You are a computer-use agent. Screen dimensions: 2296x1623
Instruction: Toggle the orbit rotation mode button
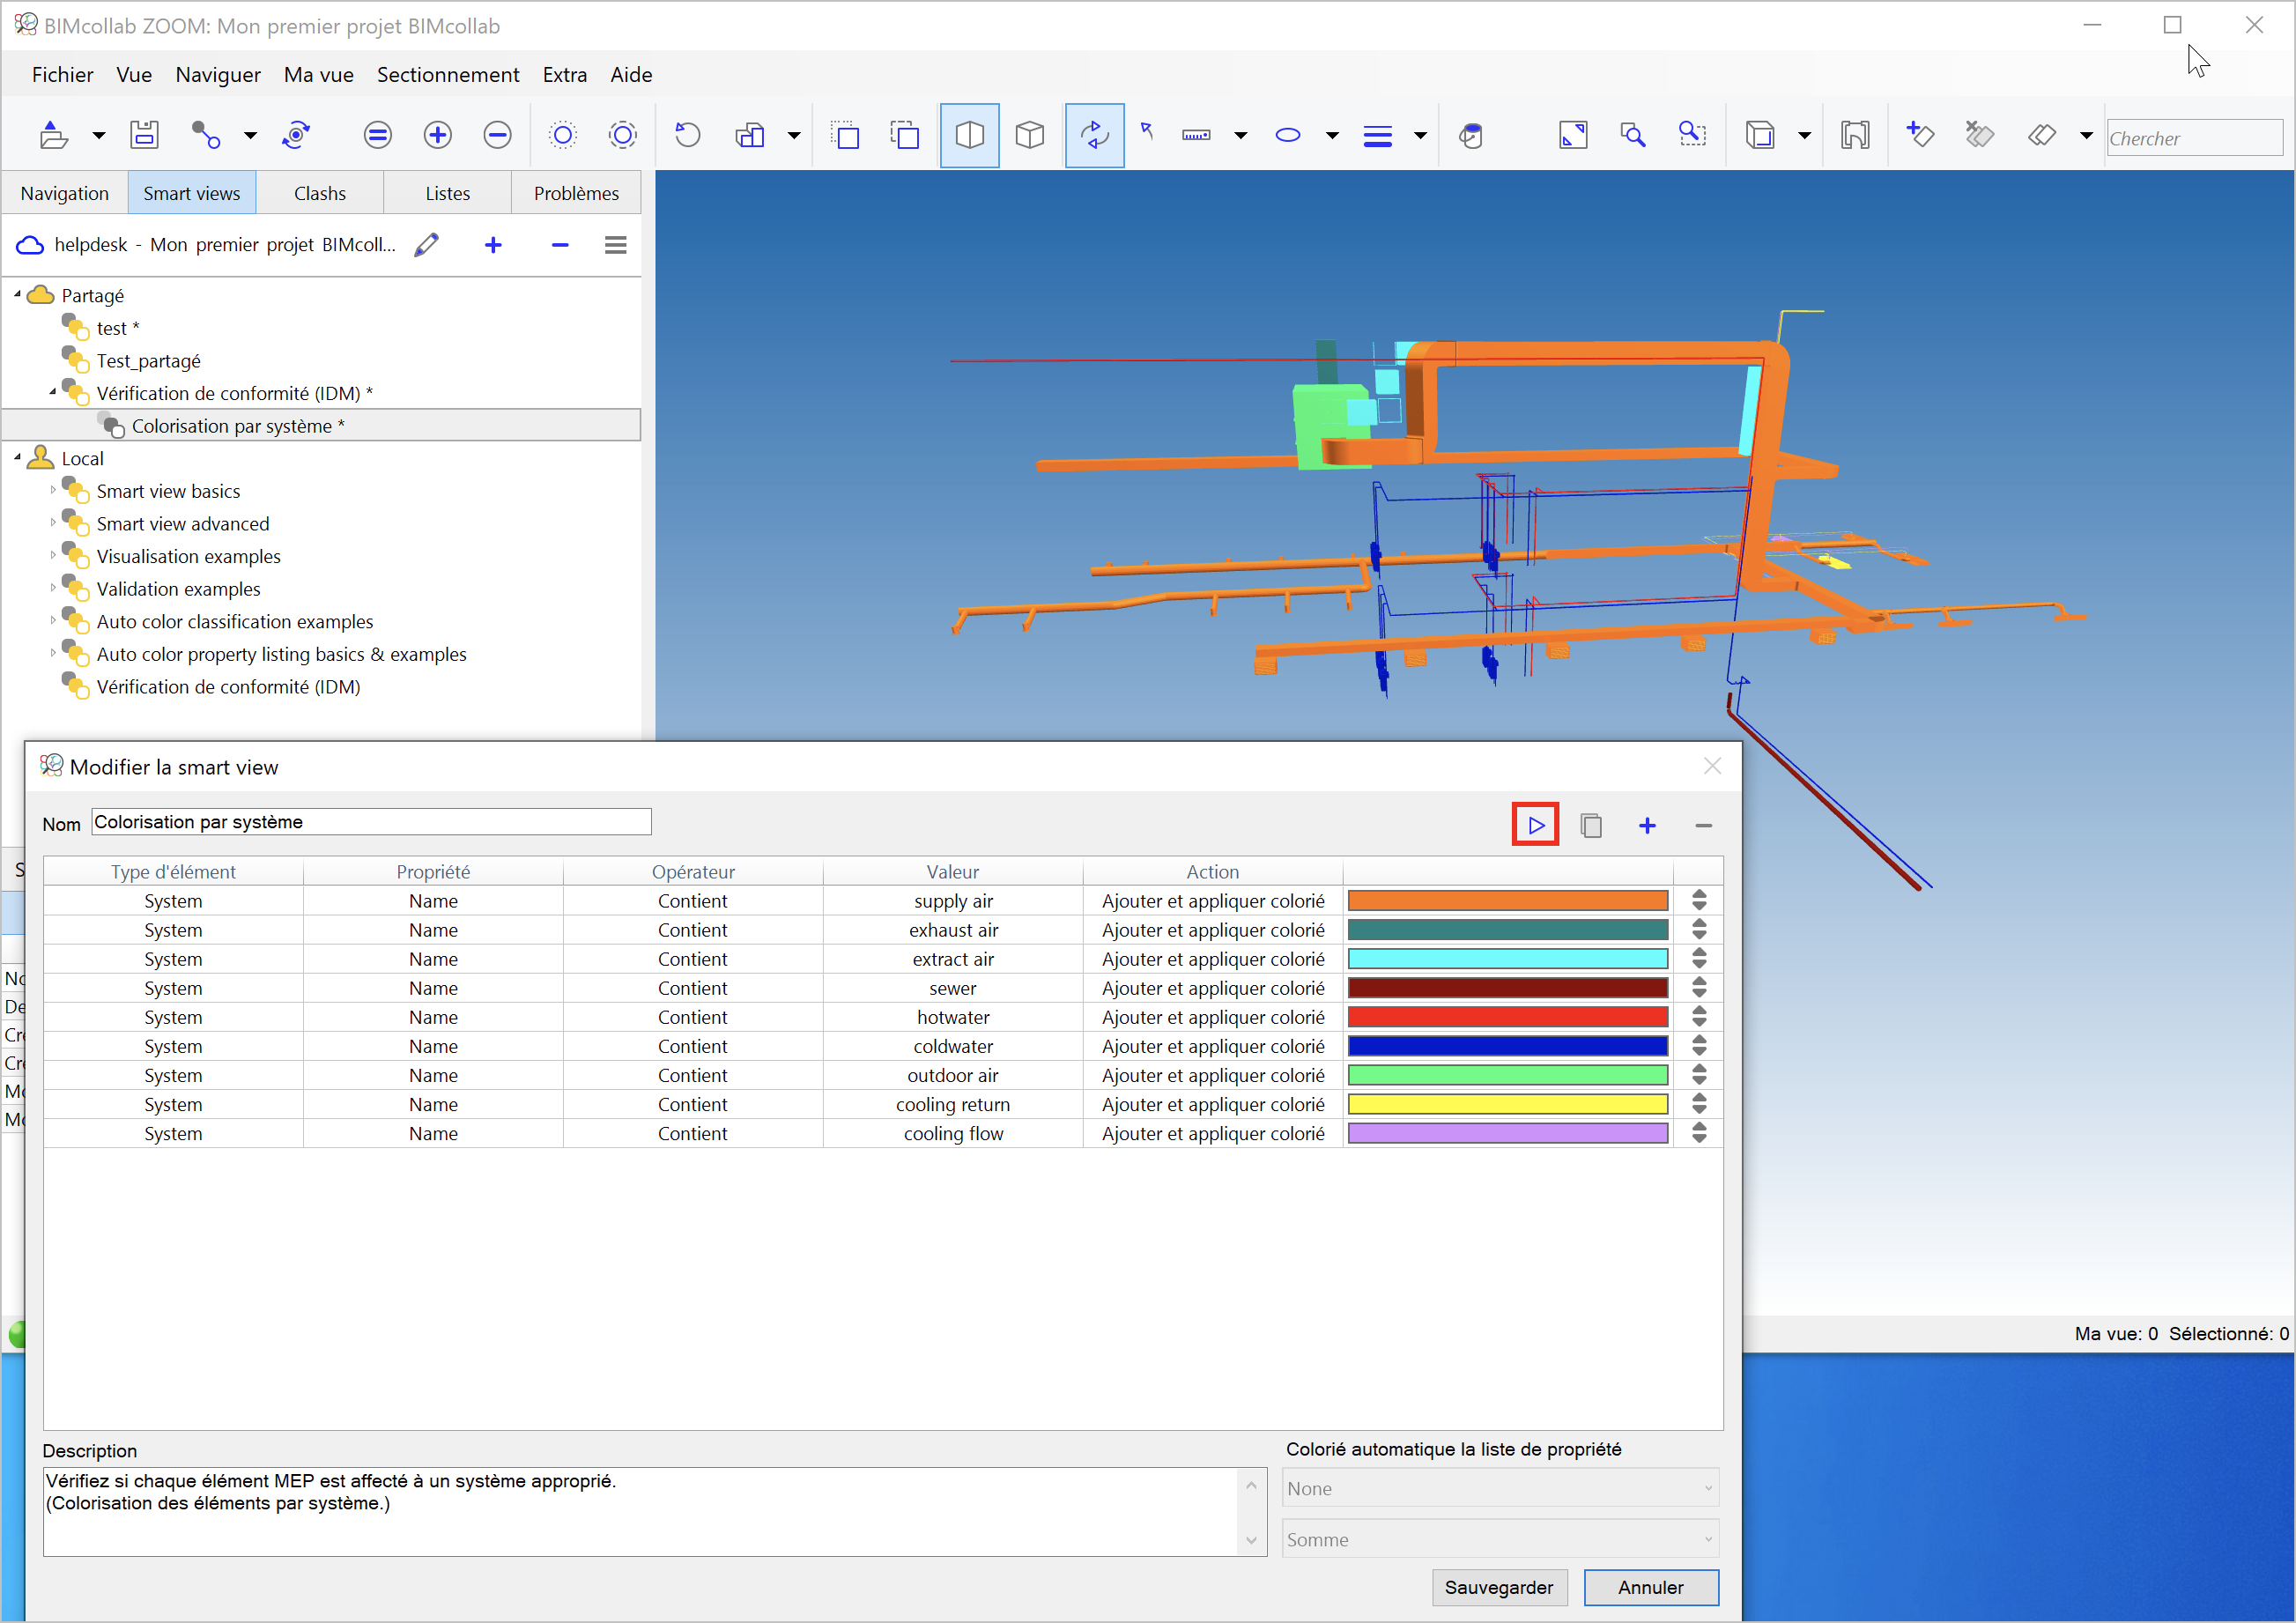(x=1094, y=135)
